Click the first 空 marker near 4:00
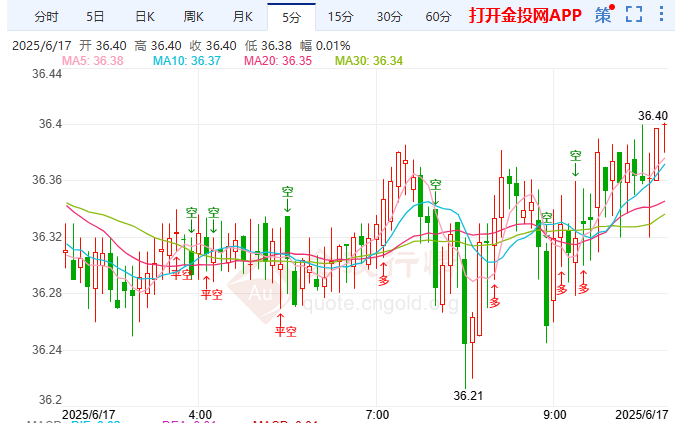 pyautogui.click(x=192, y=212)
